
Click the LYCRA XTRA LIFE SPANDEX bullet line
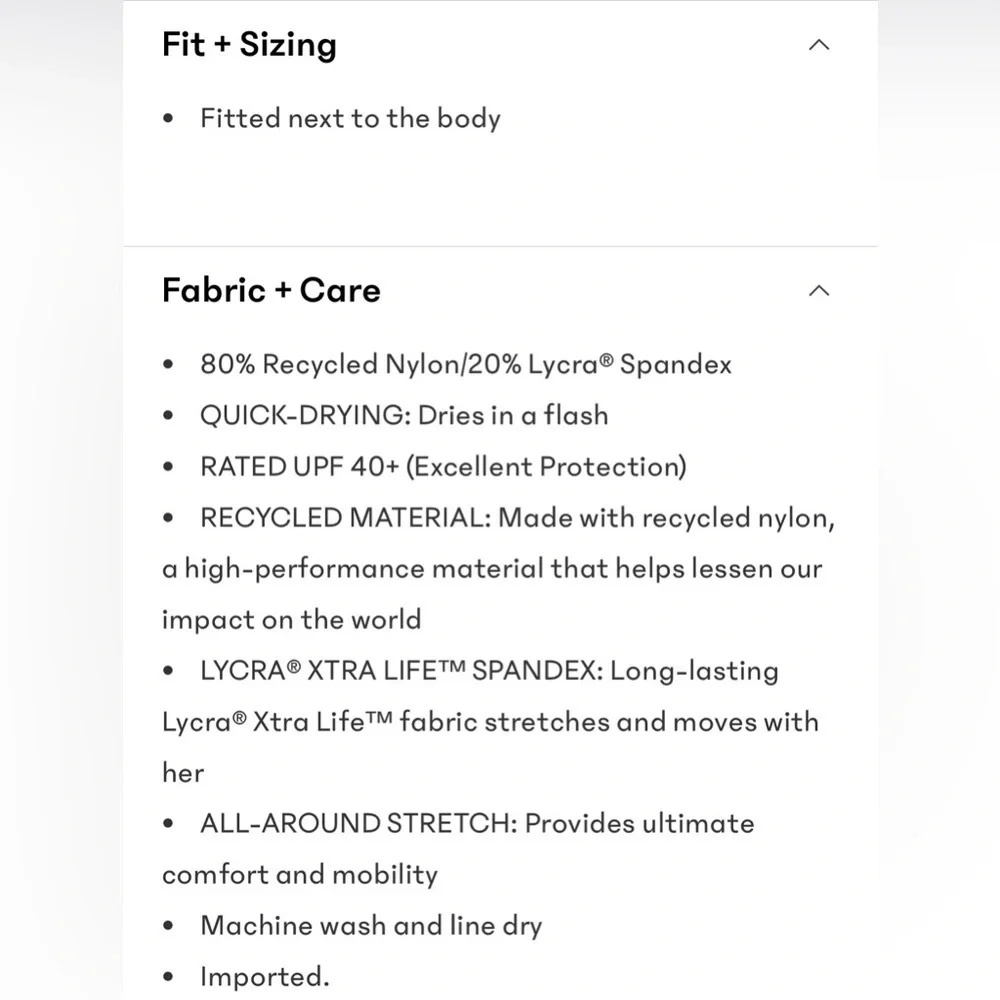489,670
